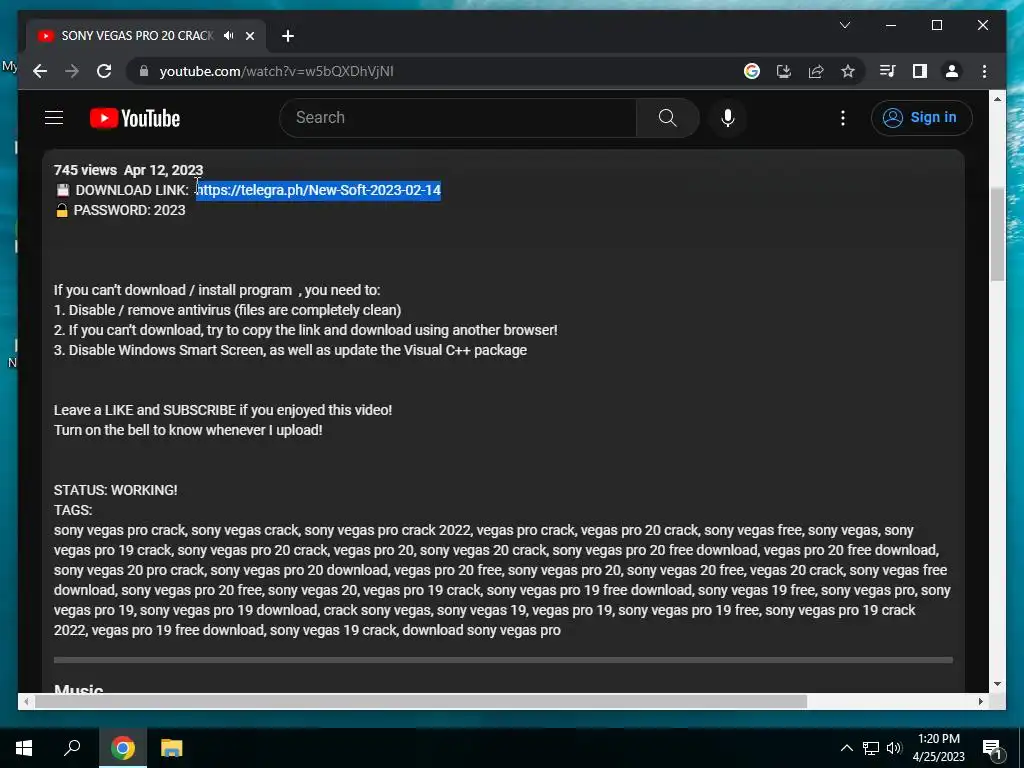Click 'Disable / remove antivirus' line

[x=227, y=310]
